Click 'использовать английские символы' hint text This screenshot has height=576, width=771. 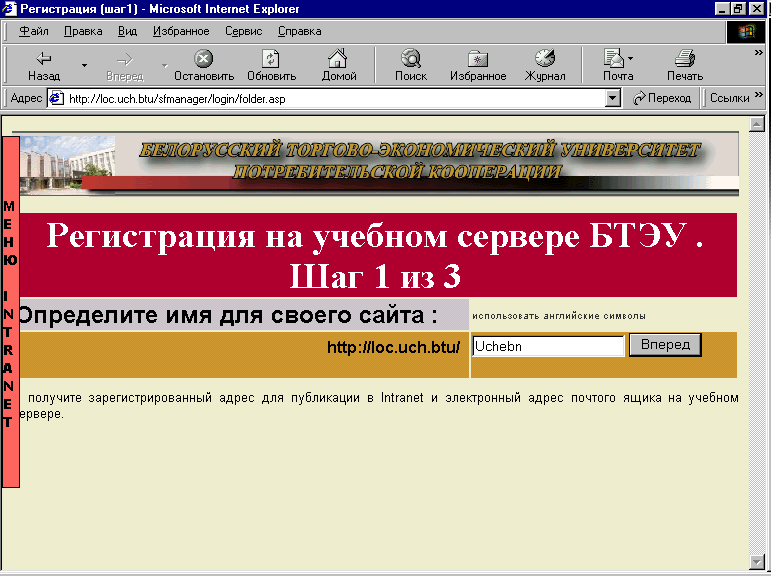pyautogui.click(x=559, y=316)
